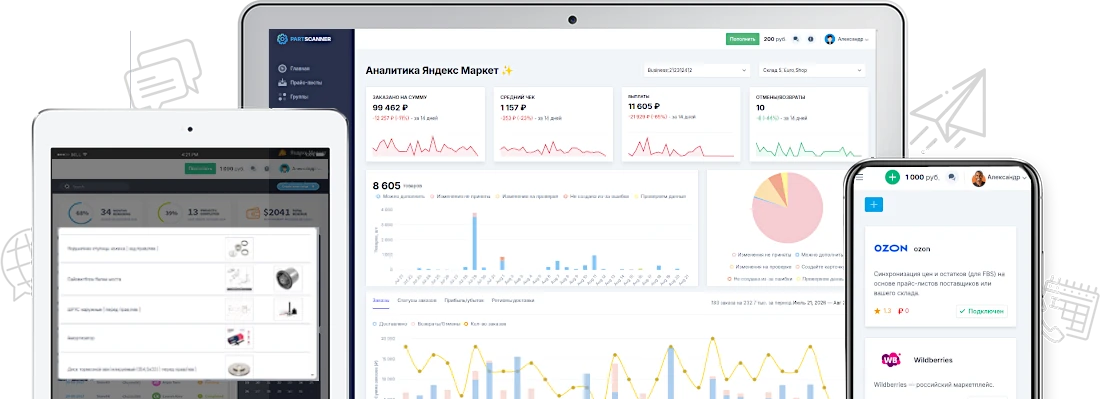The image size is (1100, 399).
Task: Expand the Александр user menu on laptop
Action: pos(852,39)
